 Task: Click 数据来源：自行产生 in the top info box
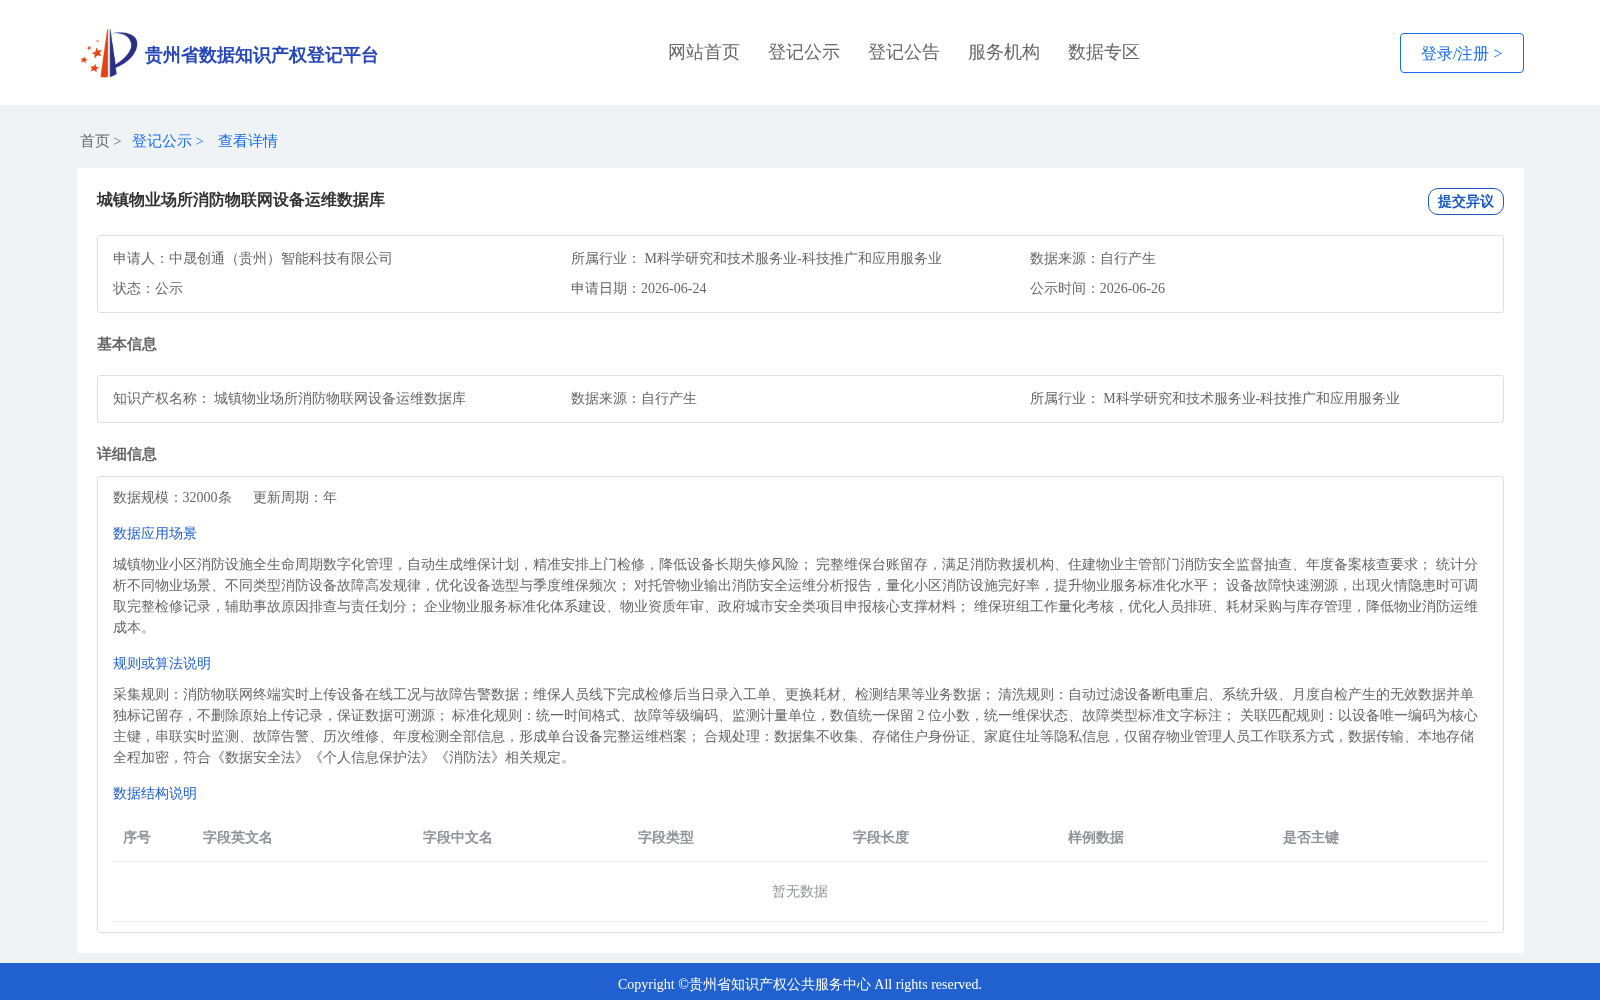click(1093, 258)
